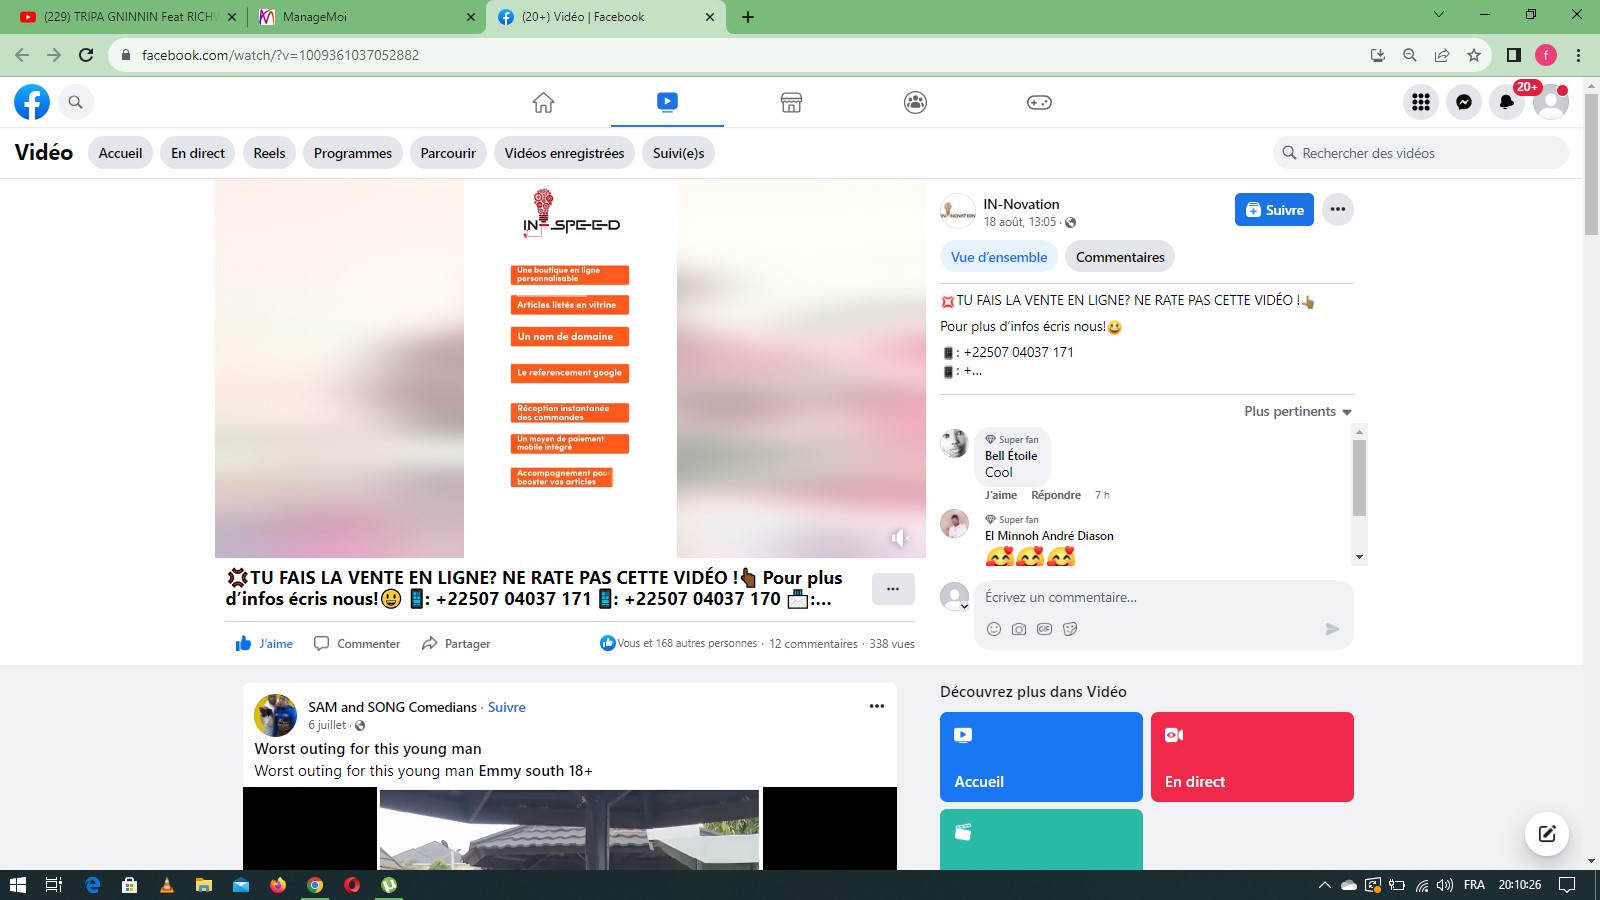This screenshot has height=900, width=1600.
Task: Click the Facebook search magnifier icon
Action: pyautogui.click(x=75, y=102)
